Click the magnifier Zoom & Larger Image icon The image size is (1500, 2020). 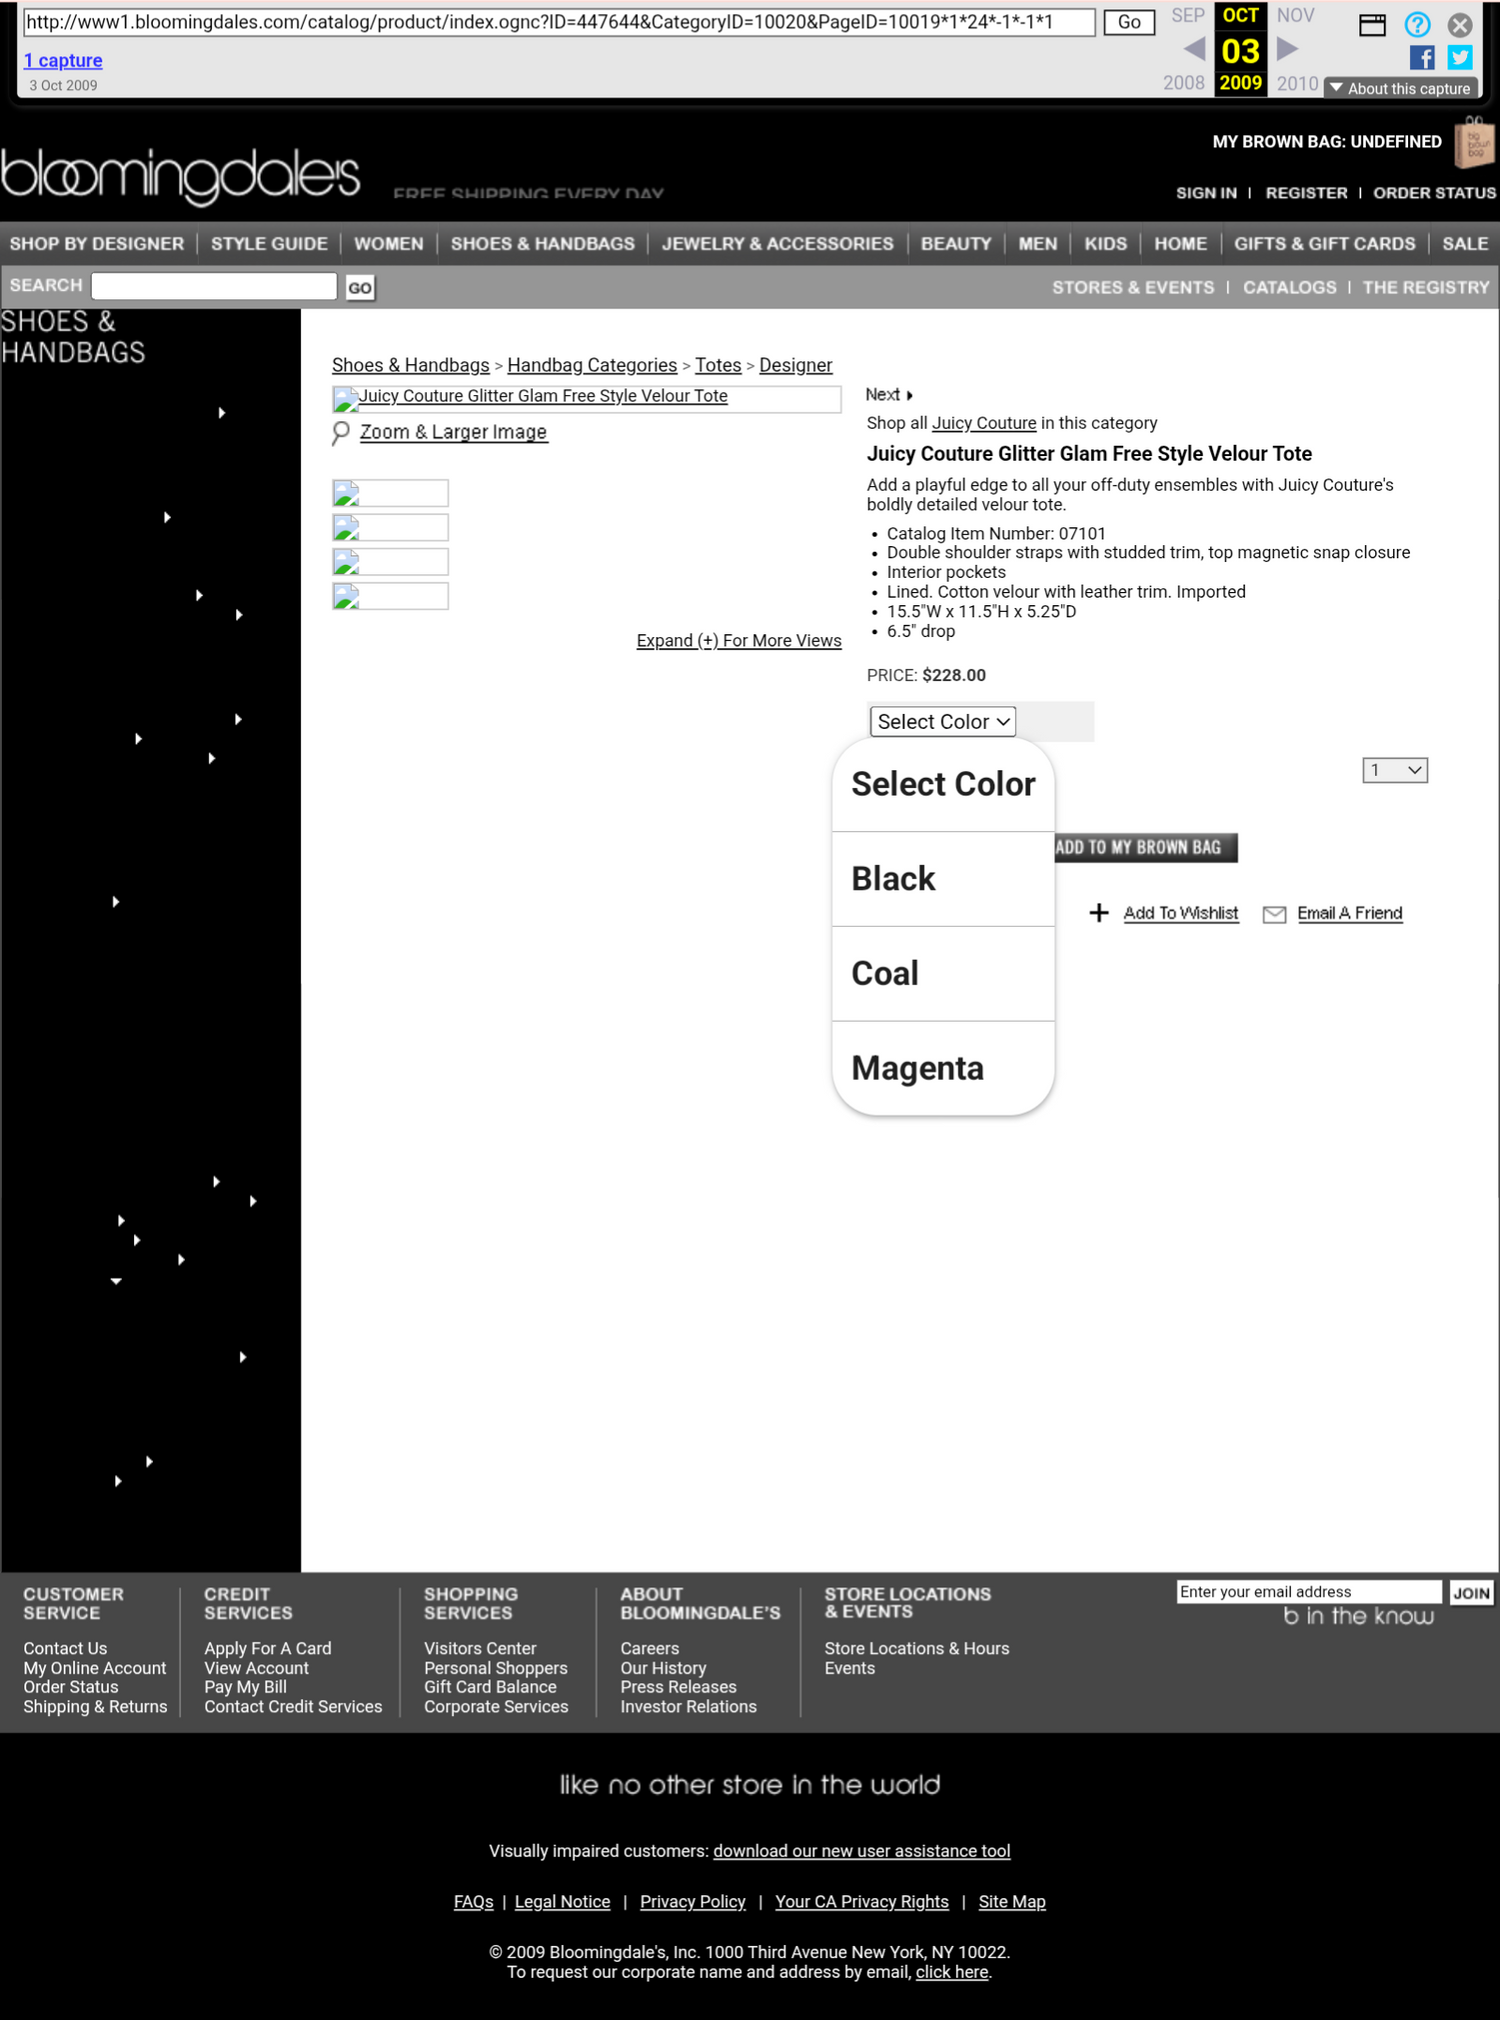coord(341,432)
